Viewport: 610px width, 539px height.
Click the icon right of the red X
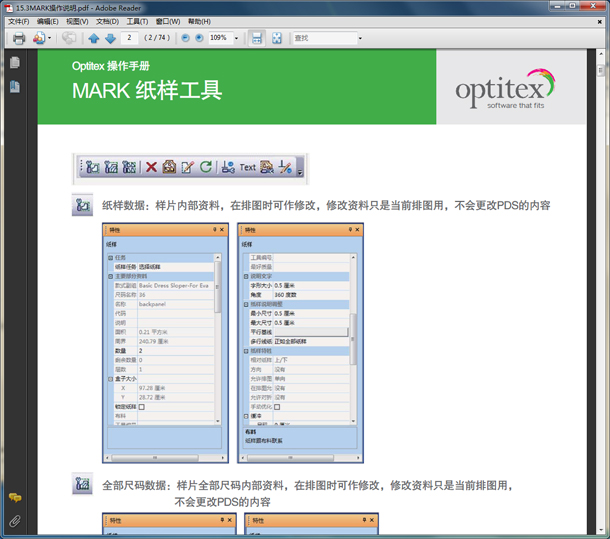169,167
